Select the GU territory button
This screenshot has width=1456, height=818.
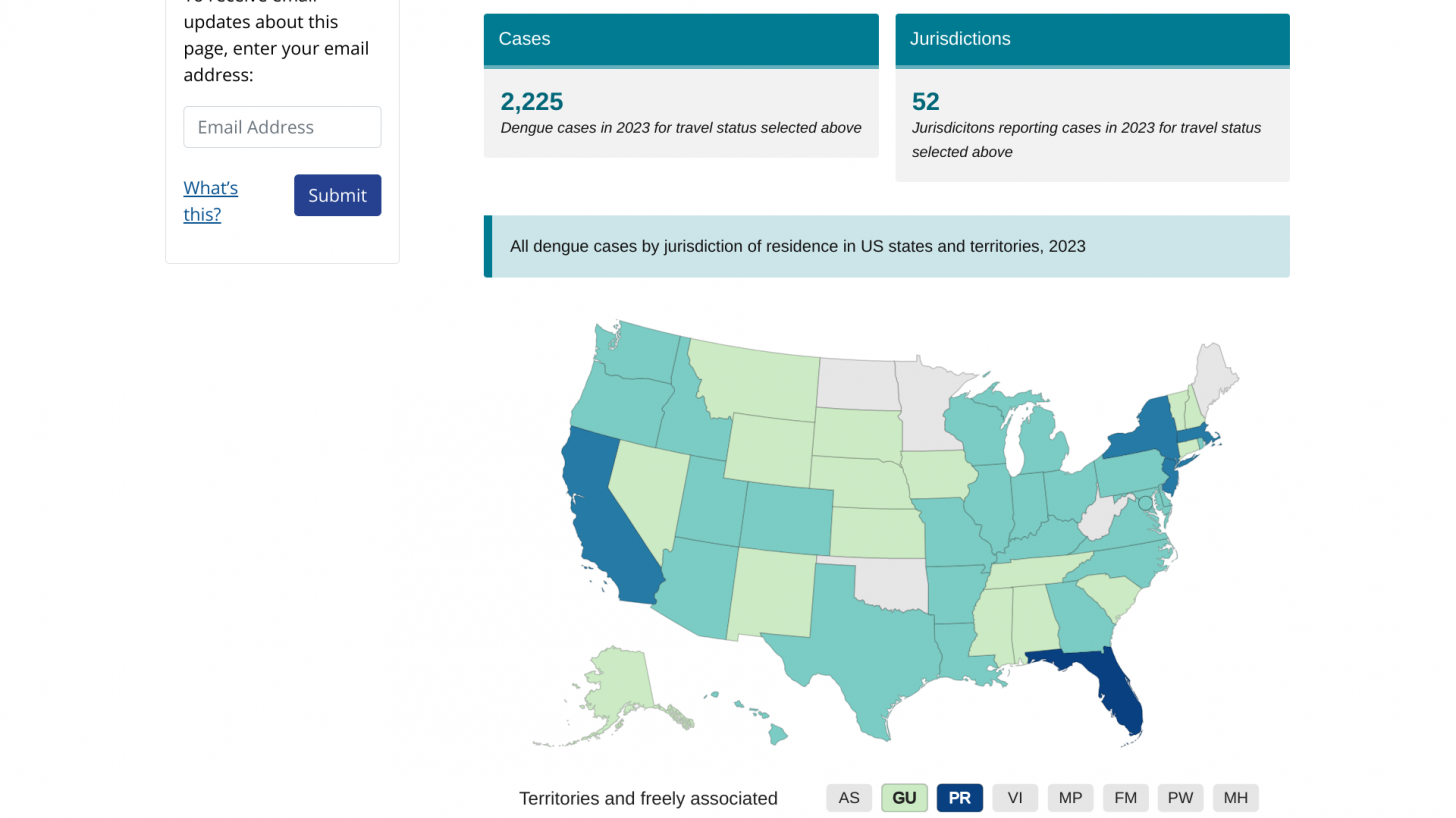(x=904, y=798)
